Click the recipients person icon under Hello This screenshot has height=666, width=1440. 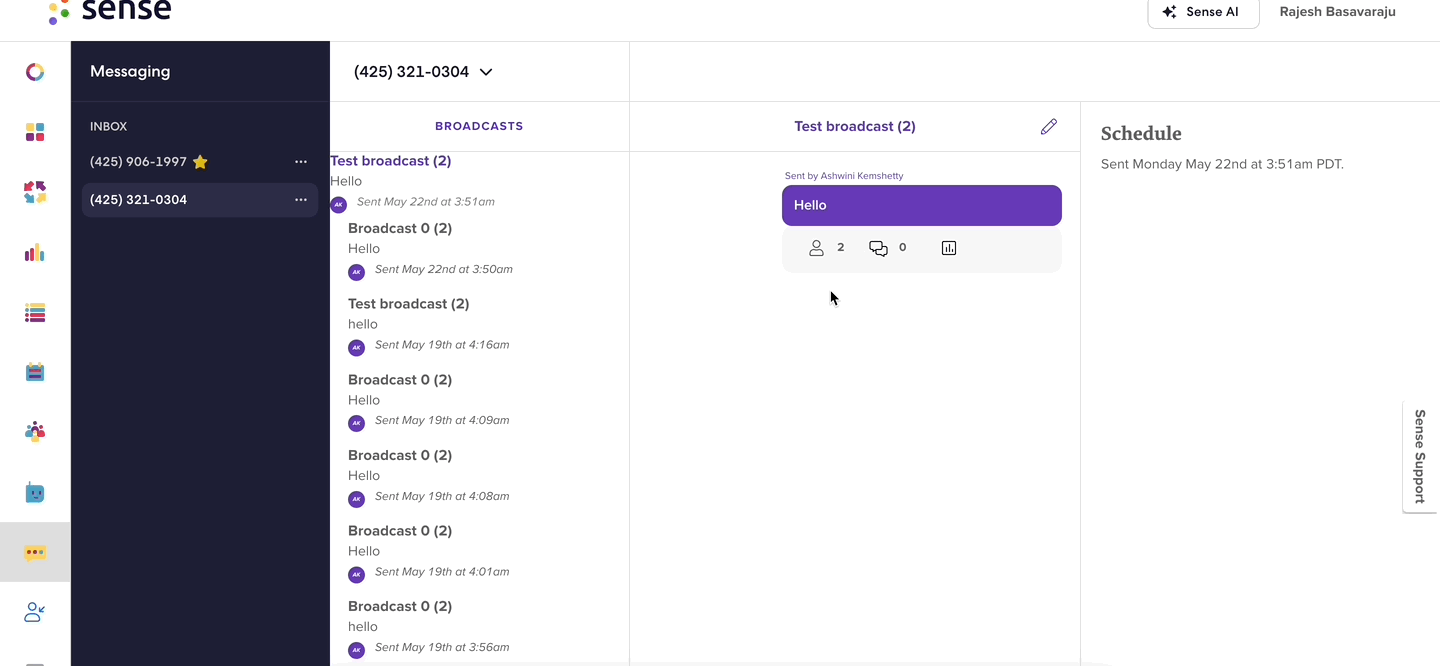click(x=816, y=248)
